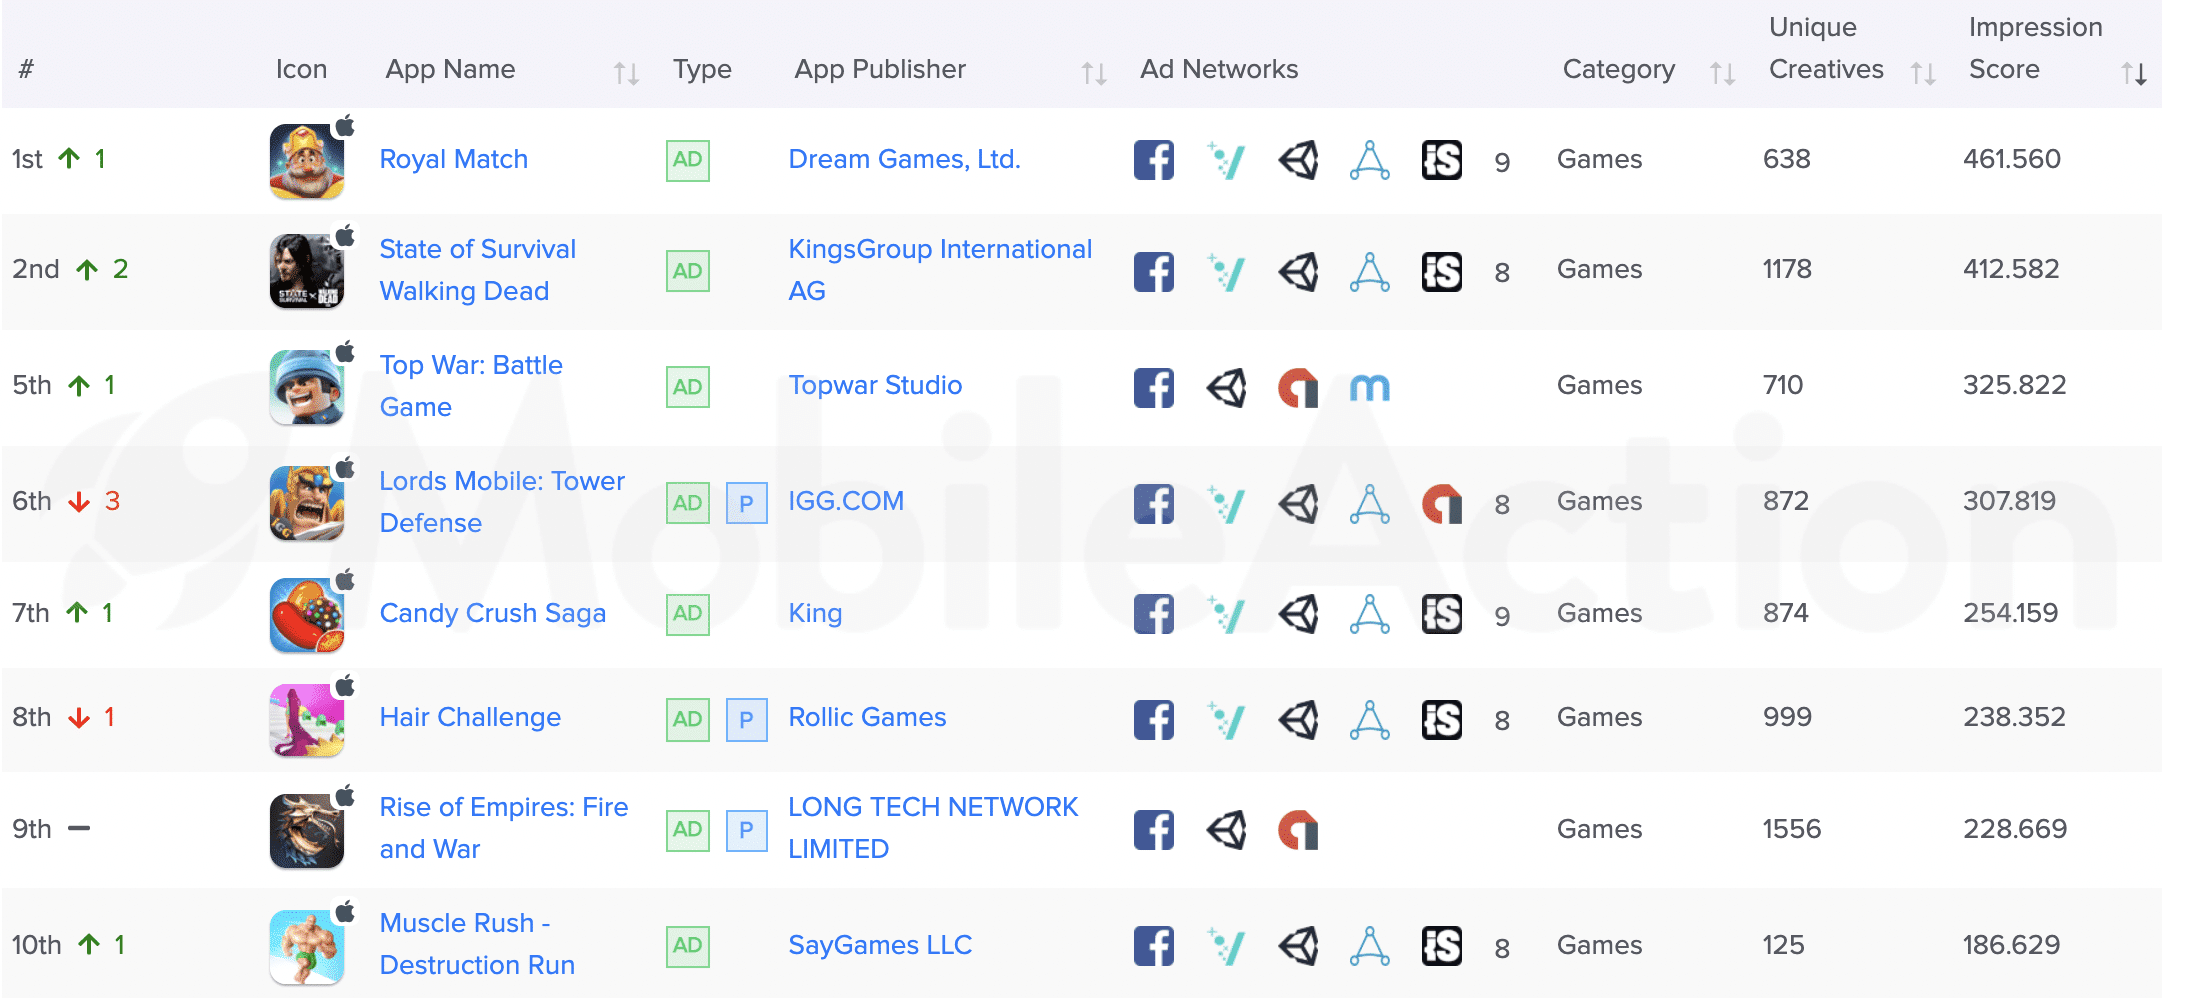Image resolution: width=2196 pixels, height=998 pixels.
Task: Click AppLovin icon in Lords Mobile row
Action: pos(1442,504)
